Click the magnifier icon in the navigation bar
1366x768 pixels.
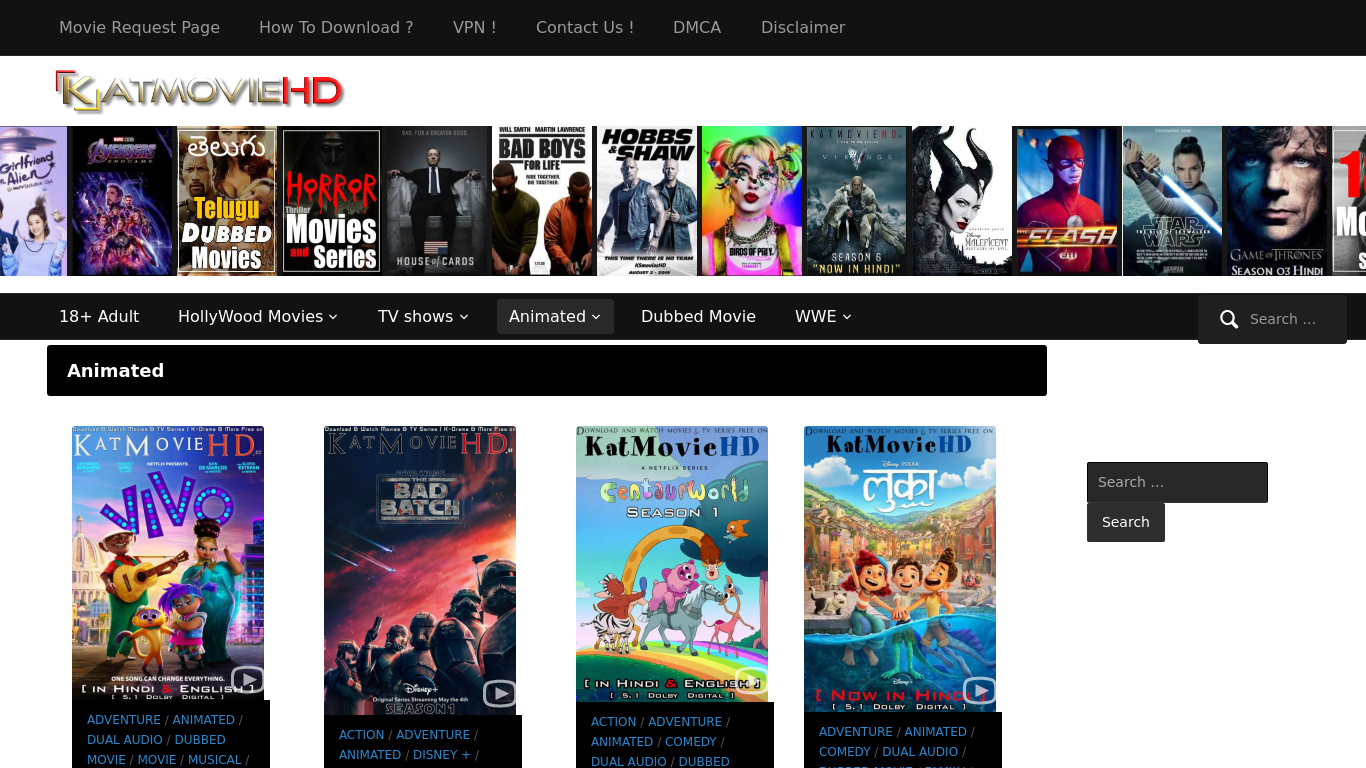1229,319
